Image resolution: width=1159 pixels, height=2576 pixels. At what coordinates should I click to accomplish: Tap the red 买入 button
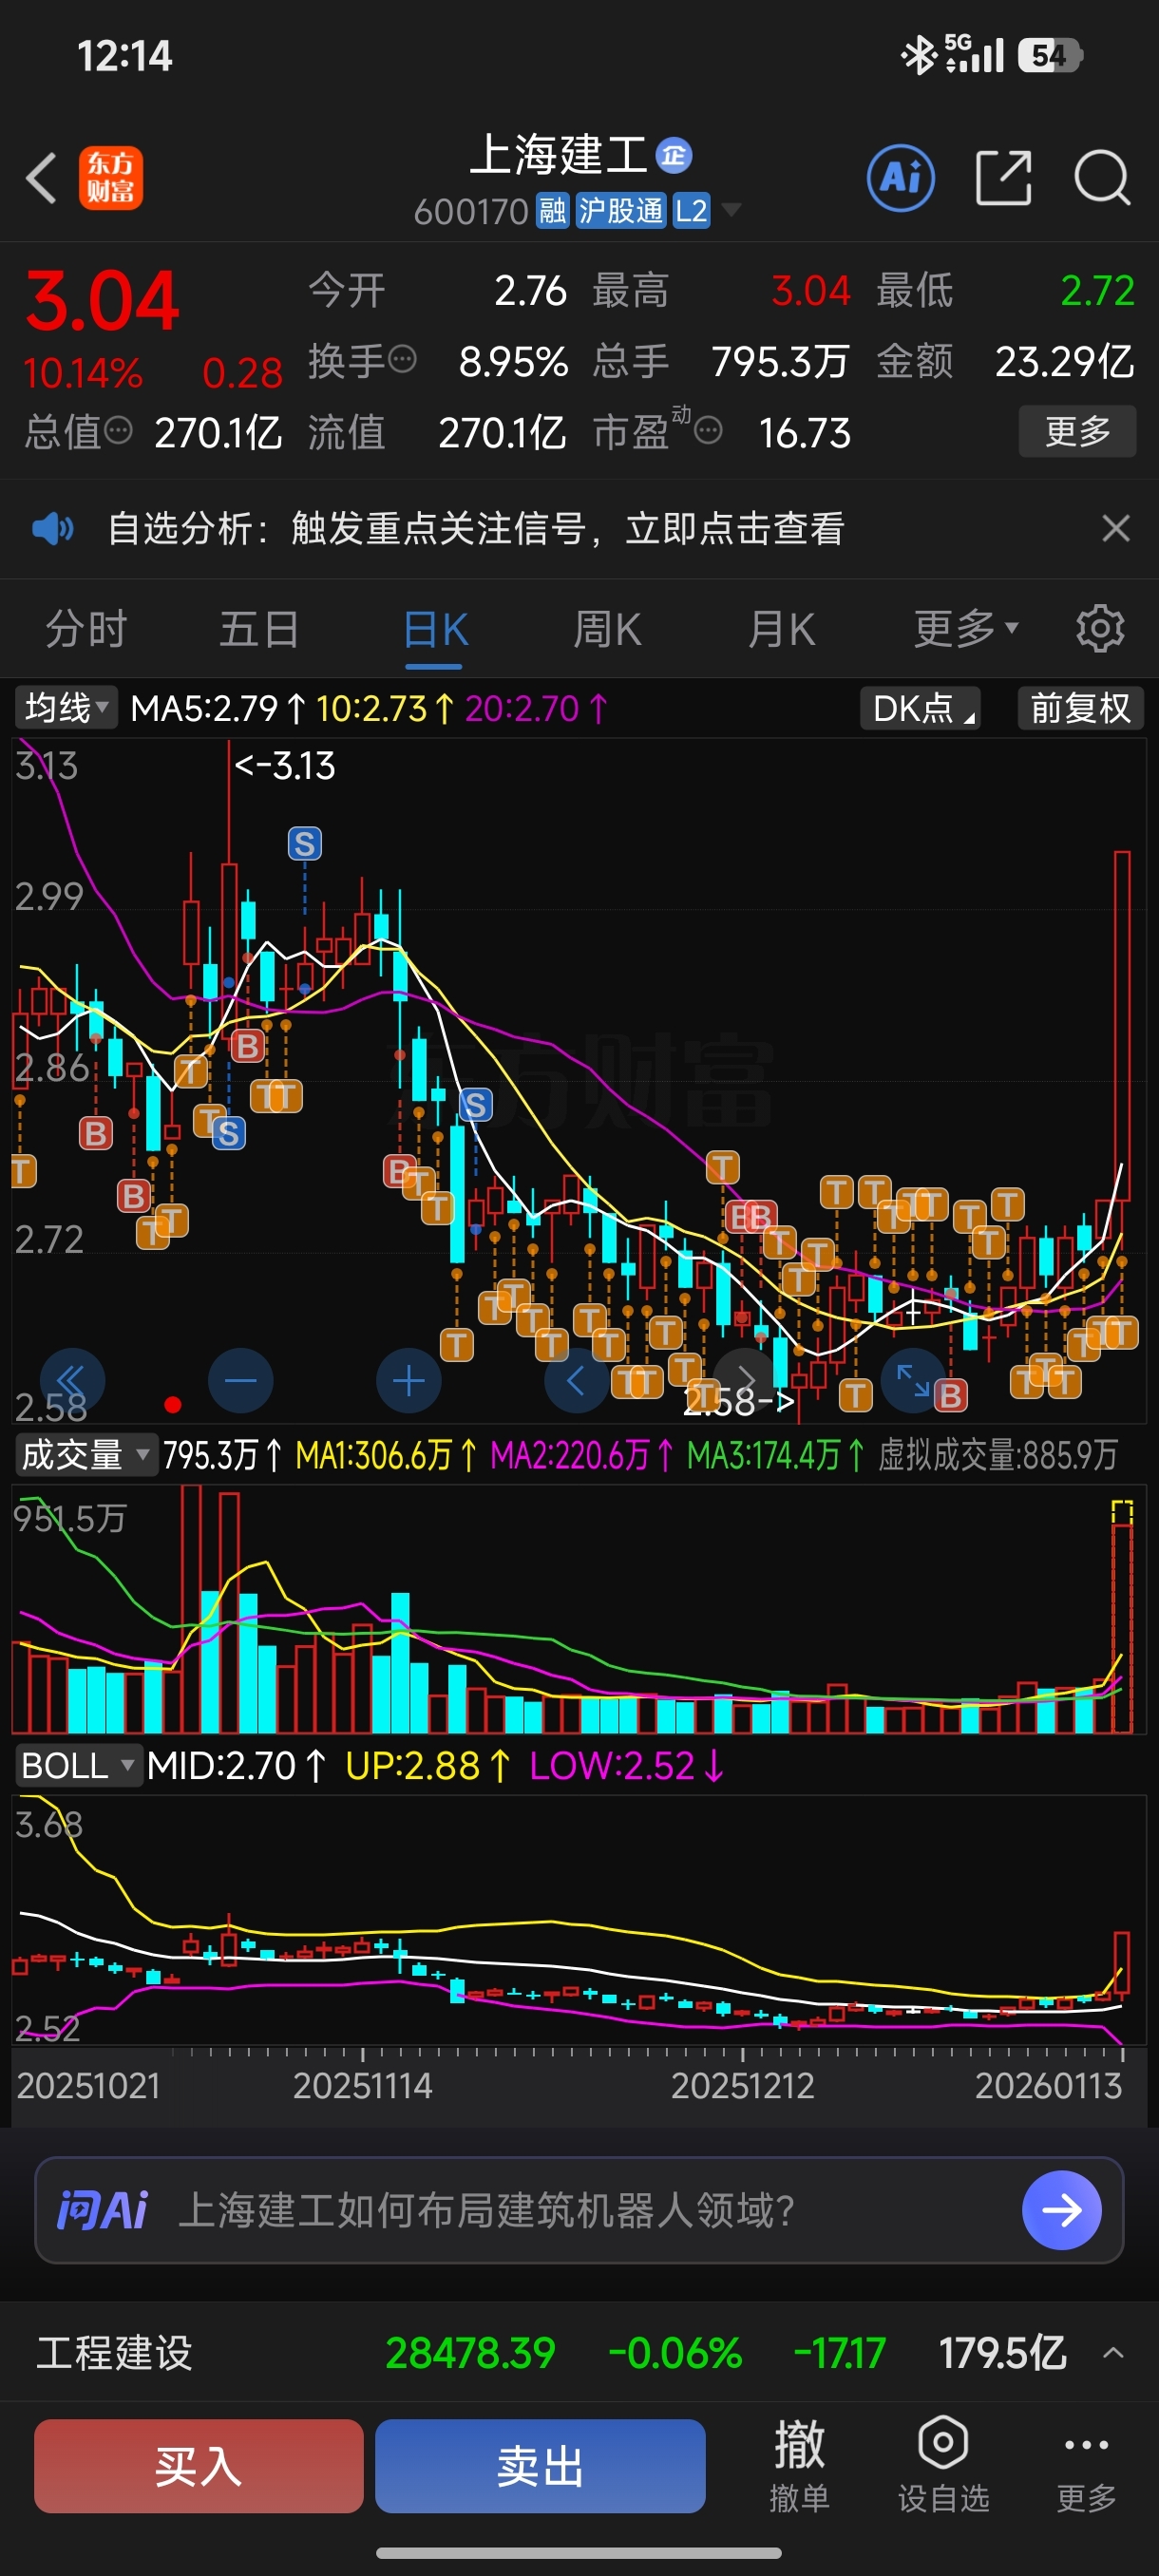(198, 2466)
